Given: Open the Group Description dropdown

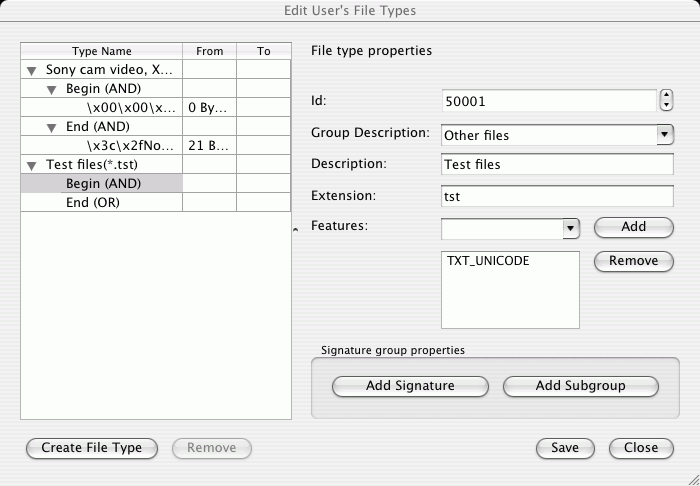Looking at the screenshot, I should point(665,134).
